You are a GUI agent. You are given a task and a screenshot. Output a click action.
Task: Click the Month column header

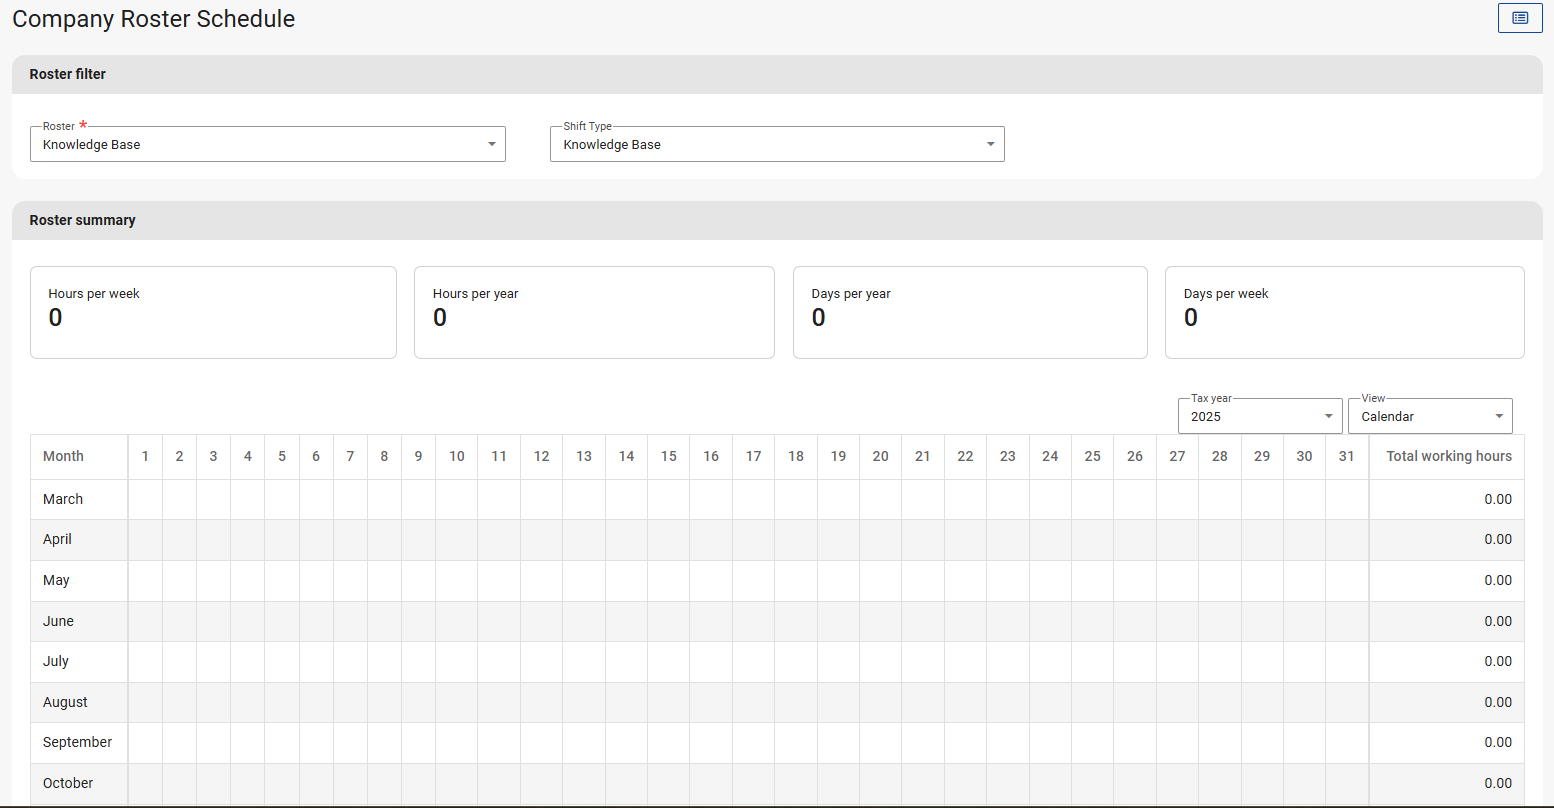[x=64, y=456]
